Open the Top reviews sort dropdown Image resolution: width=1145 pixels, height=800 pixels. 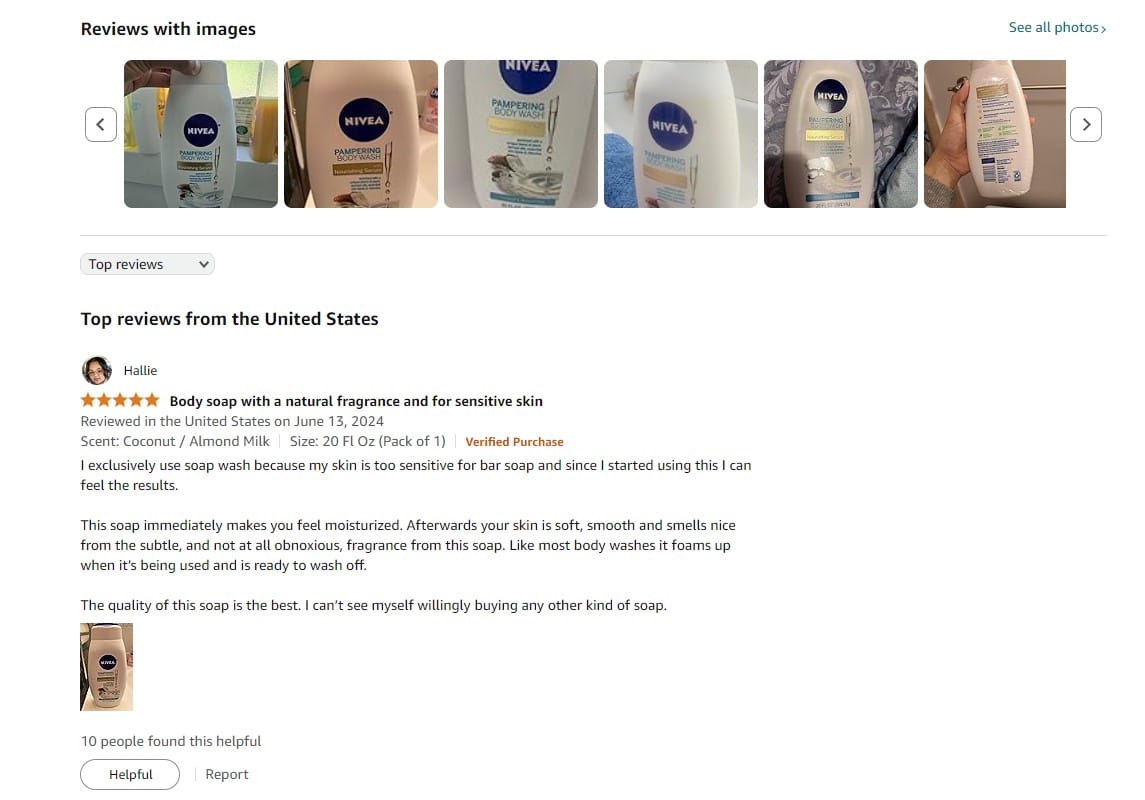click(x=148, y=264)
